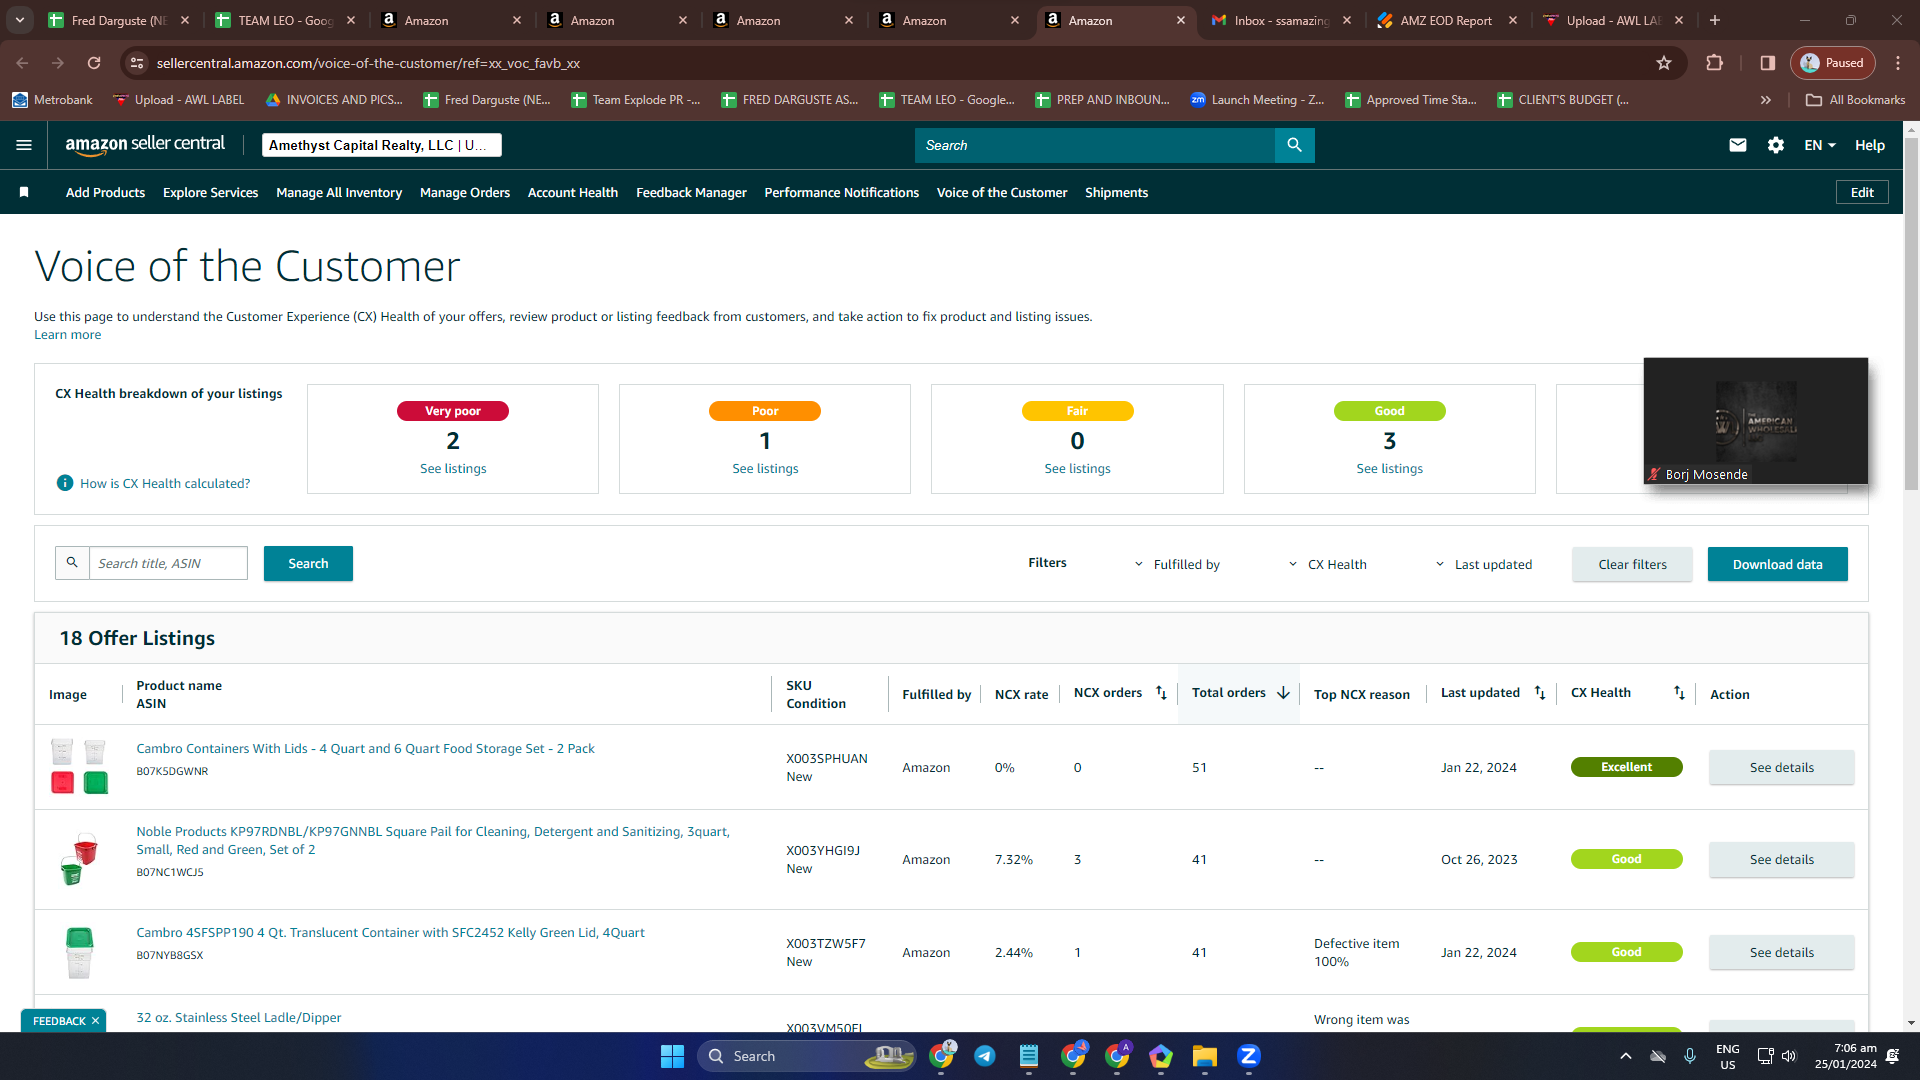Image resolution: width=1920 pixels, height=1080 pixels.
Task: Open Zoom from the taskbar
Action: [x=1248, y=1056]
